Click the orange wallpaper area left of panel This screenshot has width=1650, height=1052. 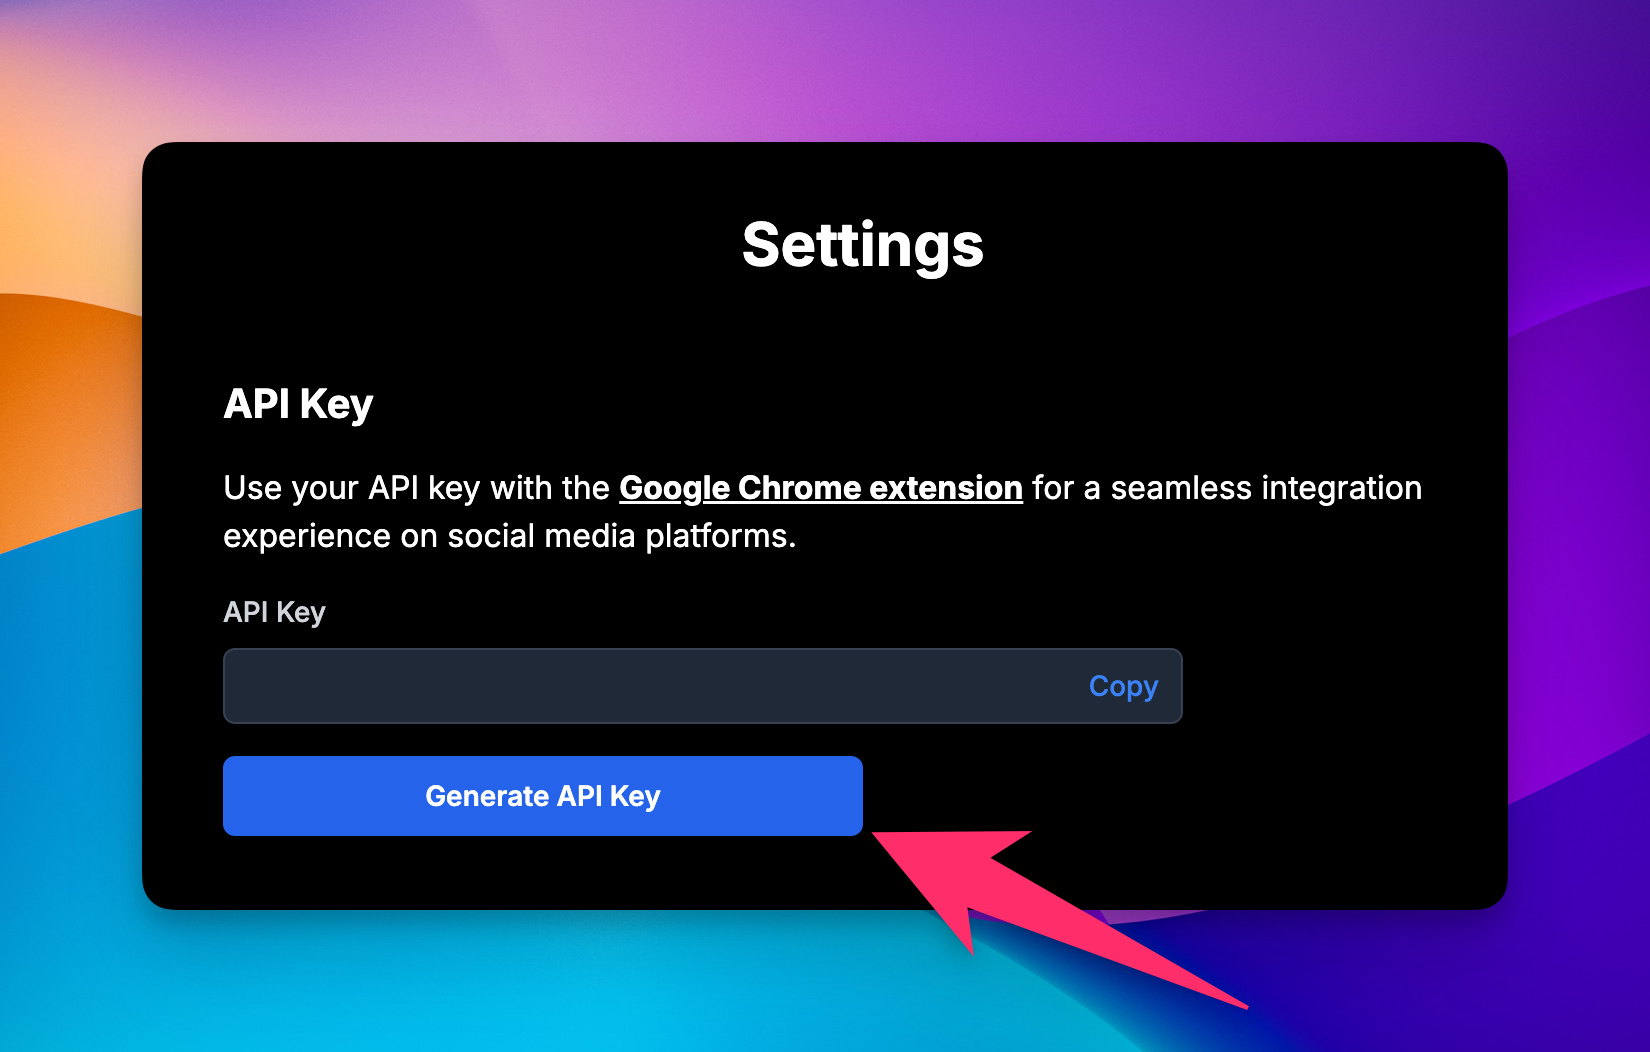70,420
